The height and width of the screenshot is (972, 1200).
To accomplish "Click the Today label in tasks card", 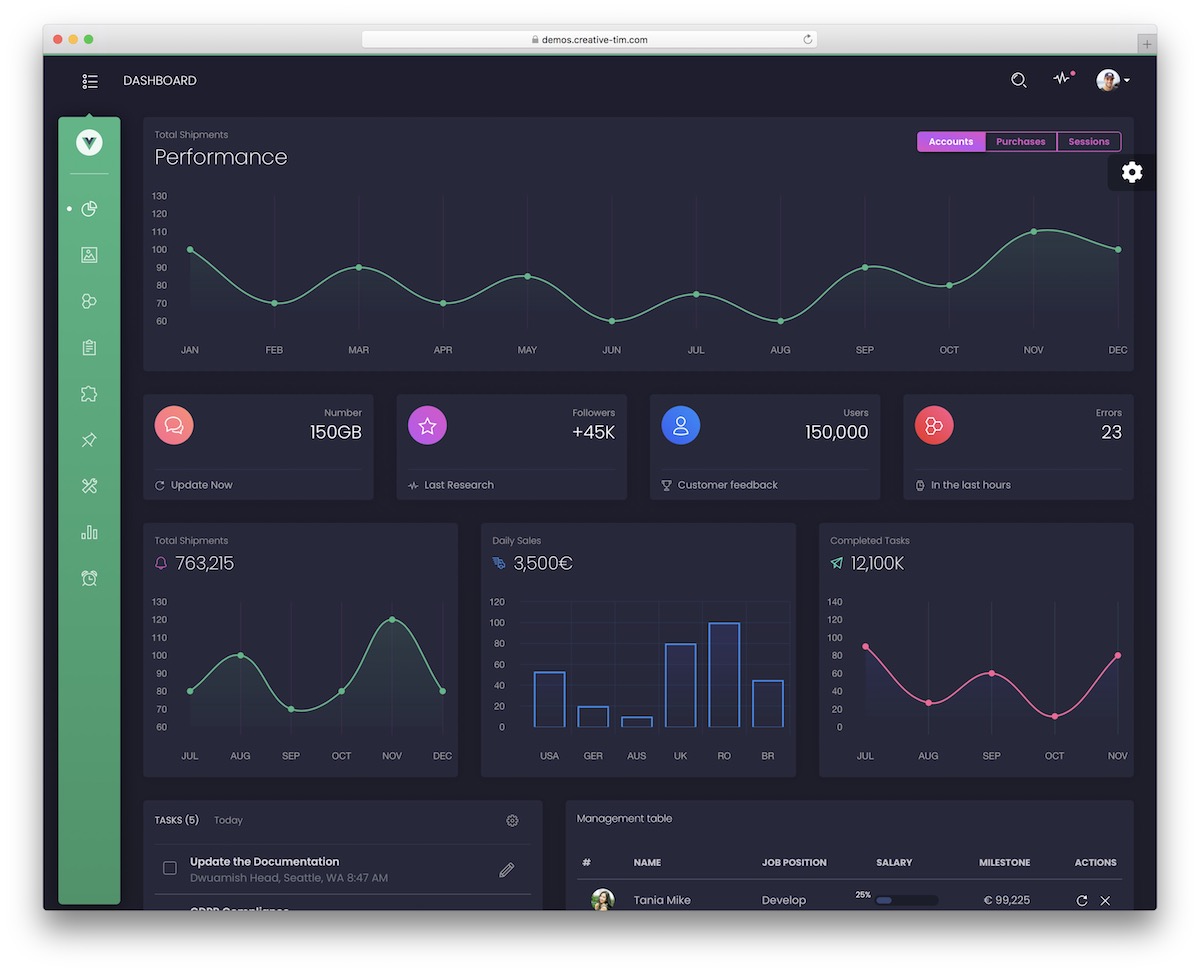I will coord(228,821).
